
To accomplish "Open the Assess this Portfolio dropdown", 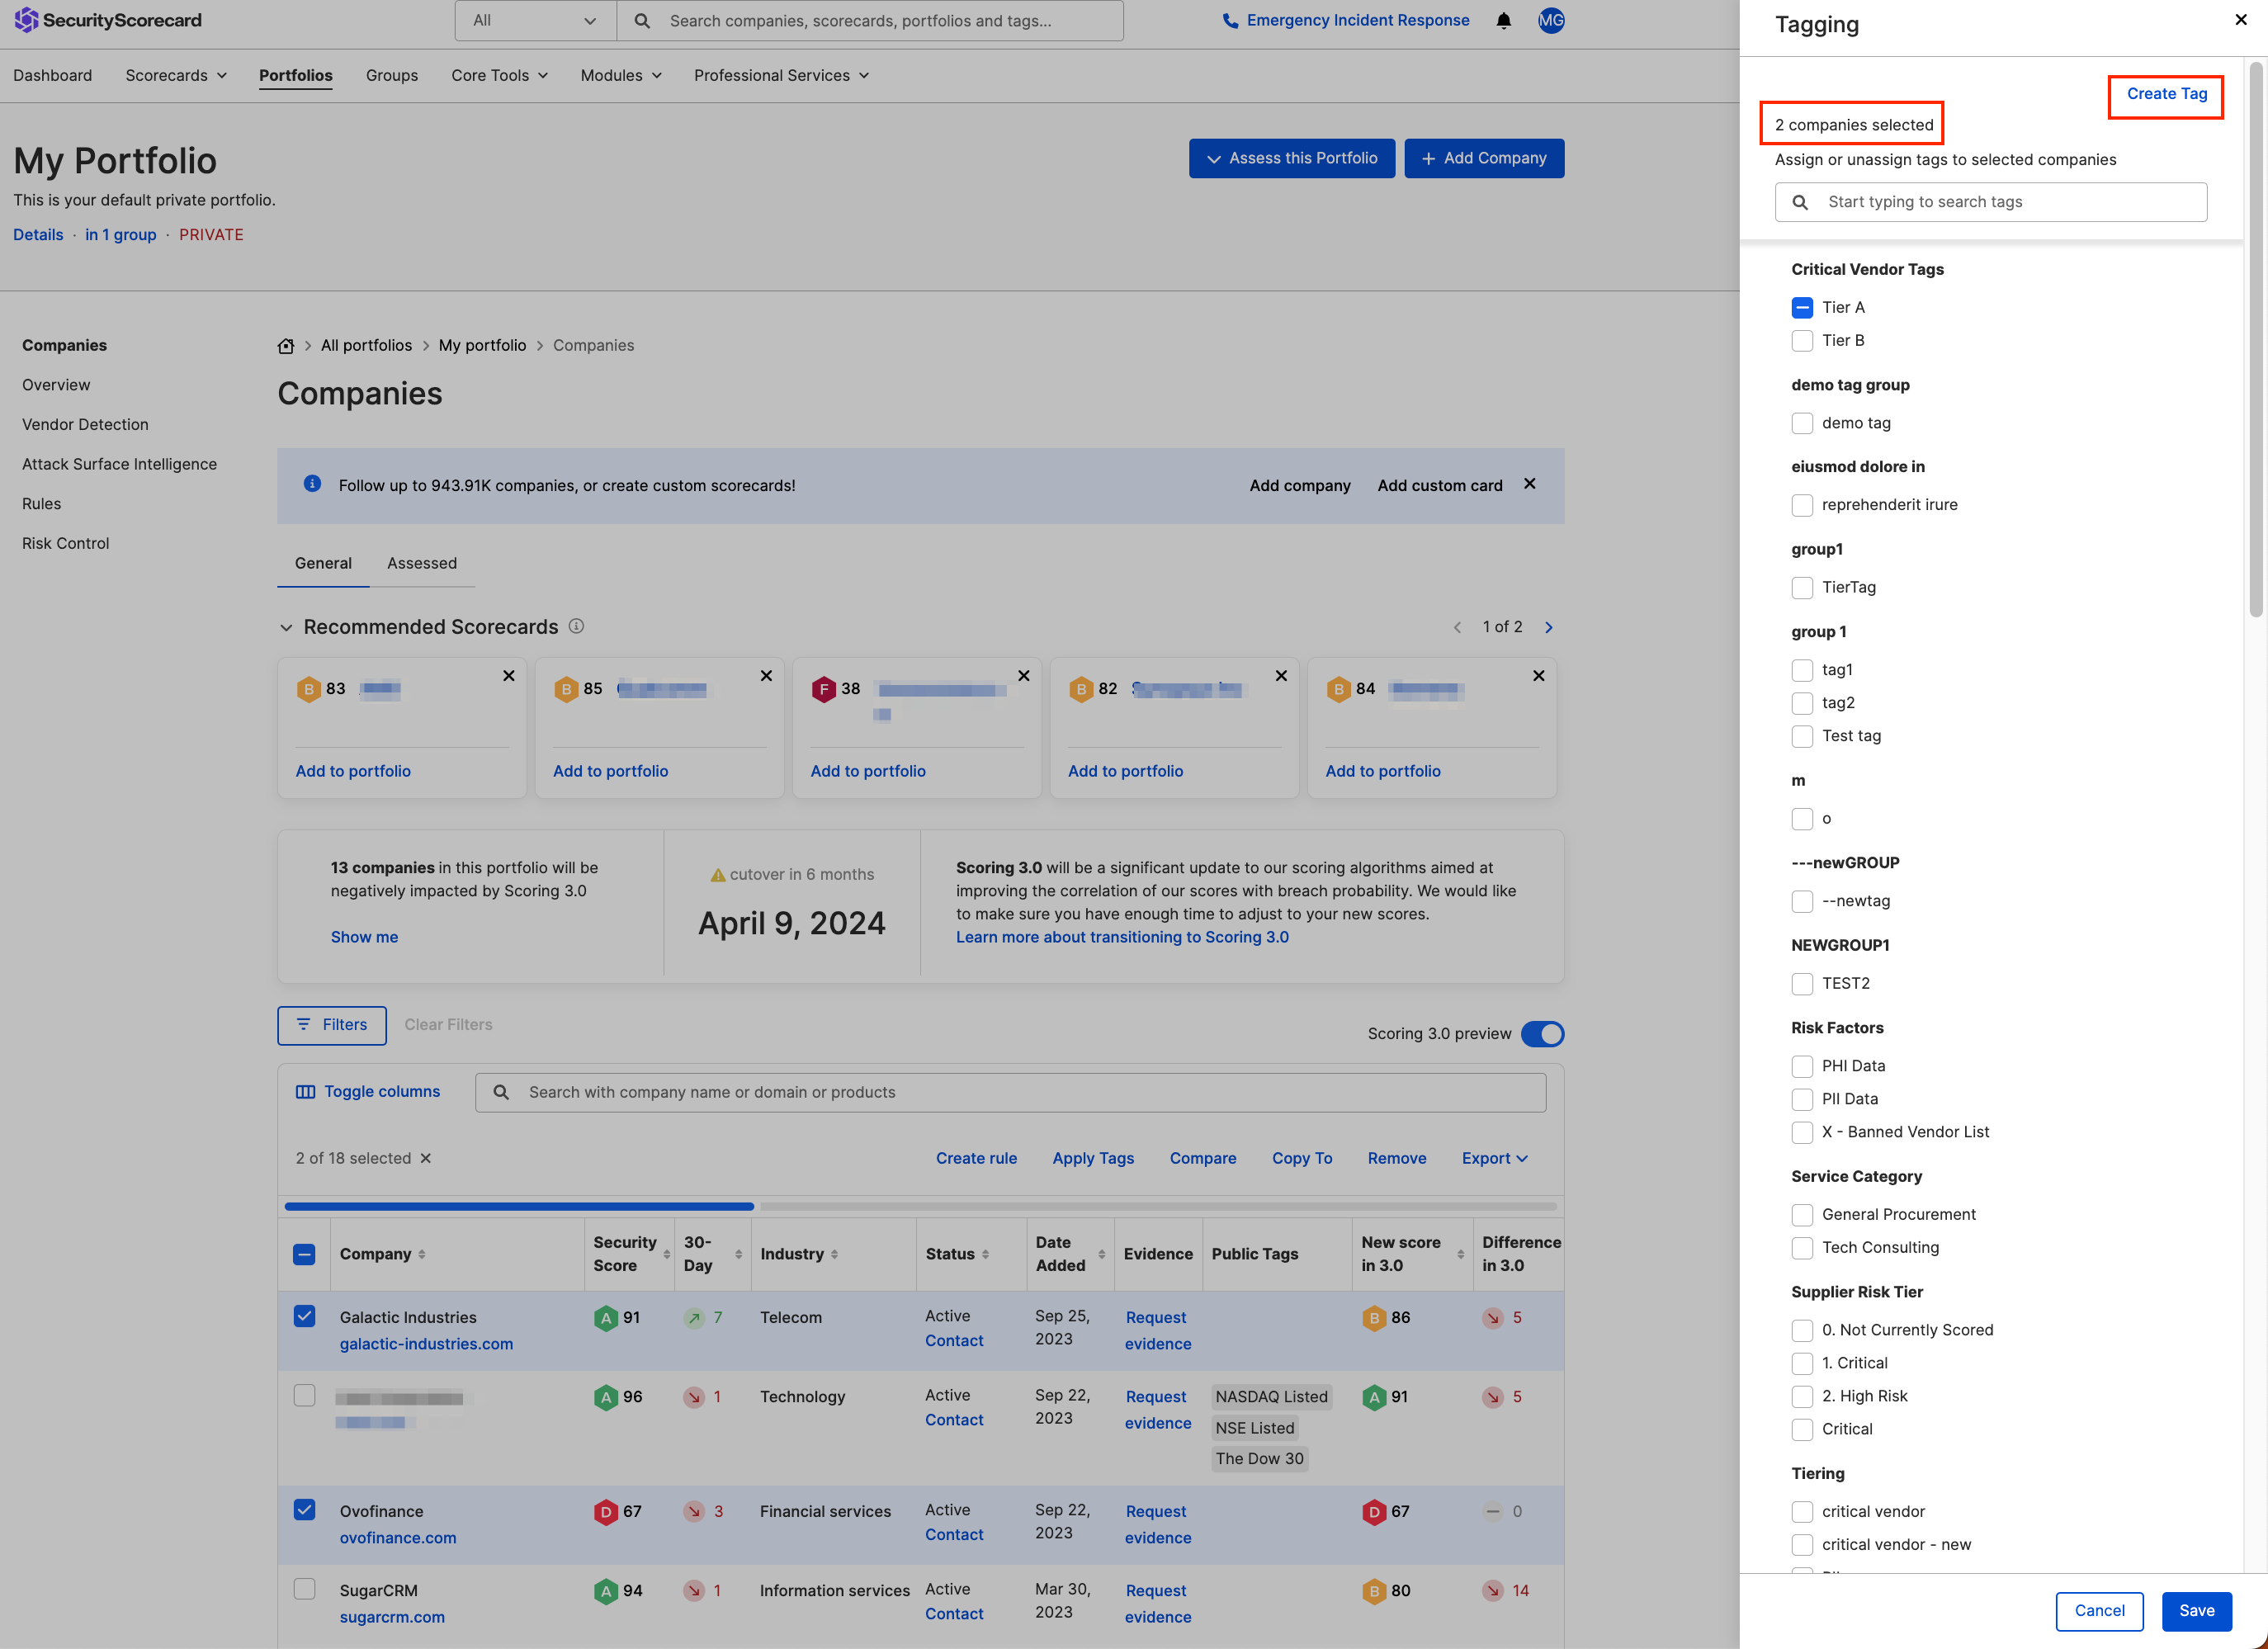I will tap(1291, 158).
